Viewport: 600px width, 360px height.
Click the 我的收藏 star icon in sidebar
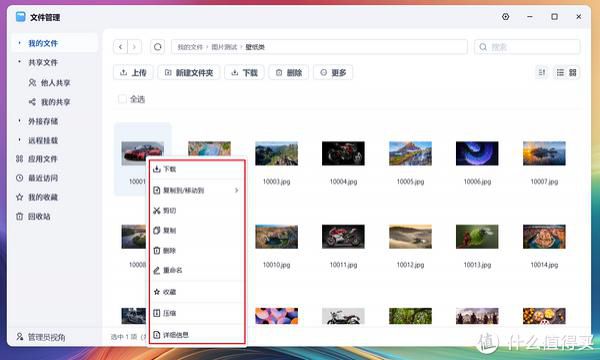tap(20, 197)
